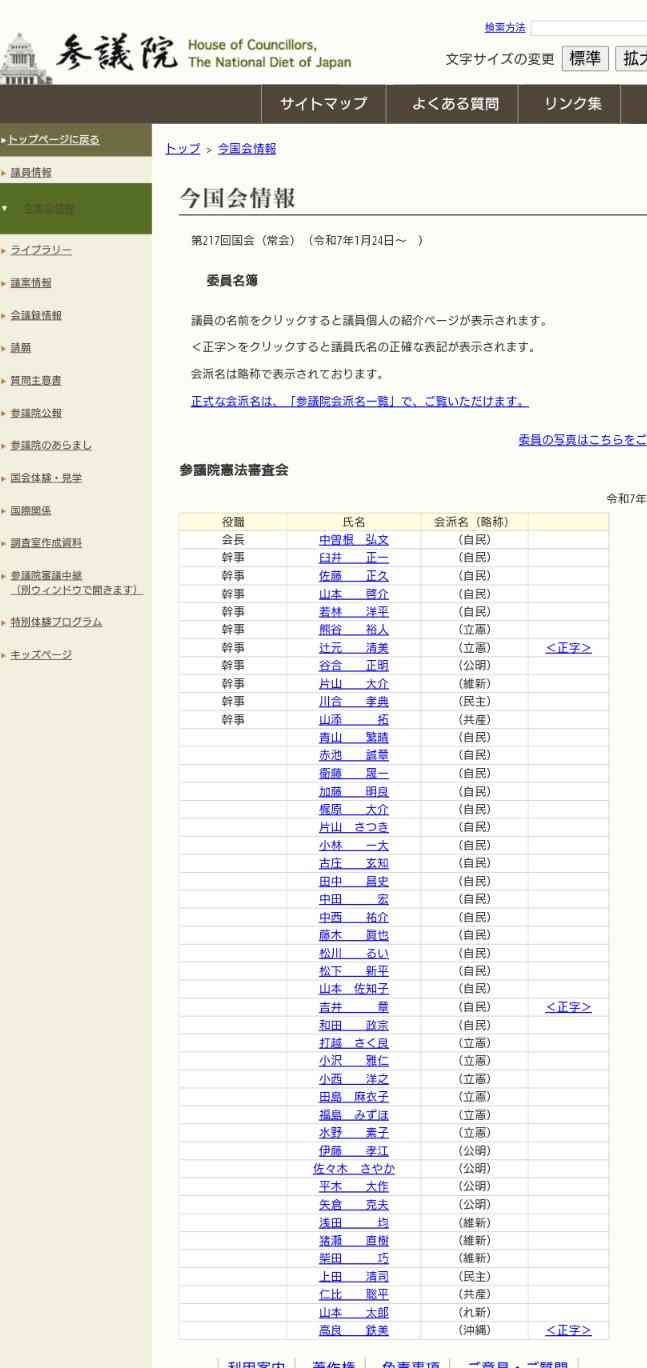647x1368 pixels.
Task: Open 辻元 清美's profile link
Action: [353, 648]
